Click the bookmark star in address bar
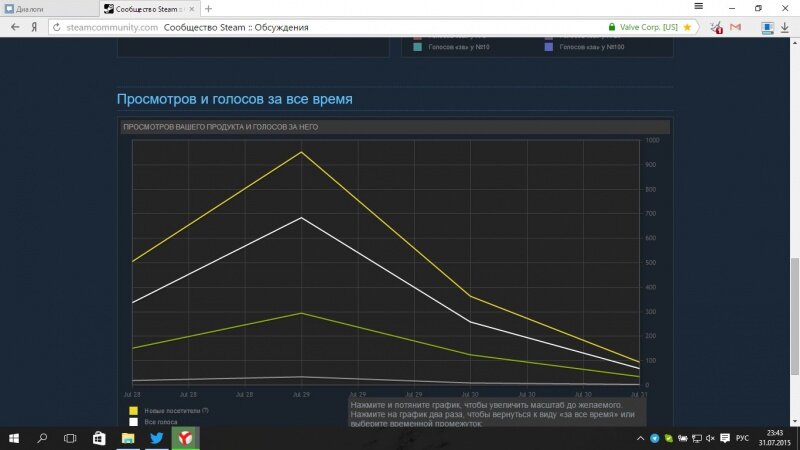The height and width of the screenshot is (450, 800). (x=687, y=27)
